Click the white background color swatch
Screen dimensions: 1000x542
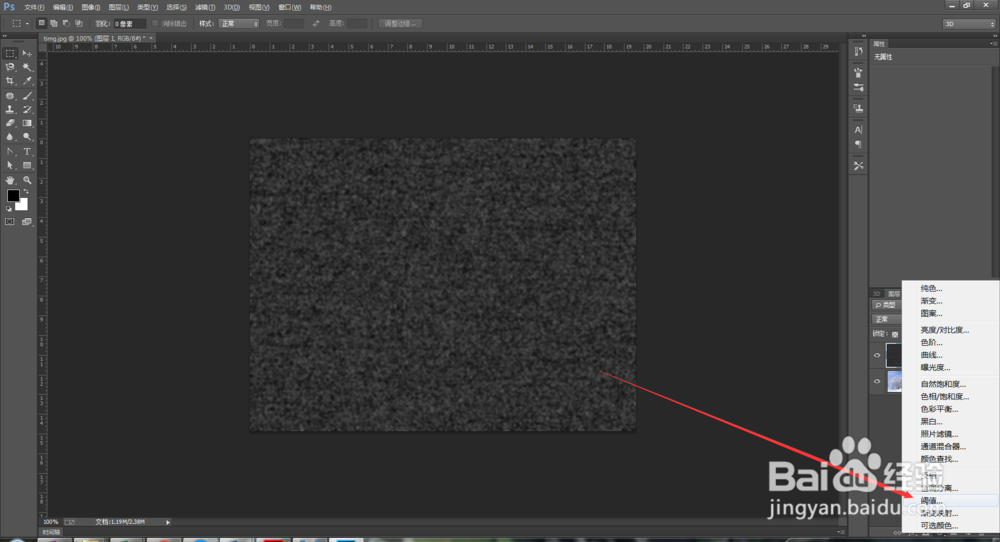pos(23,206)
